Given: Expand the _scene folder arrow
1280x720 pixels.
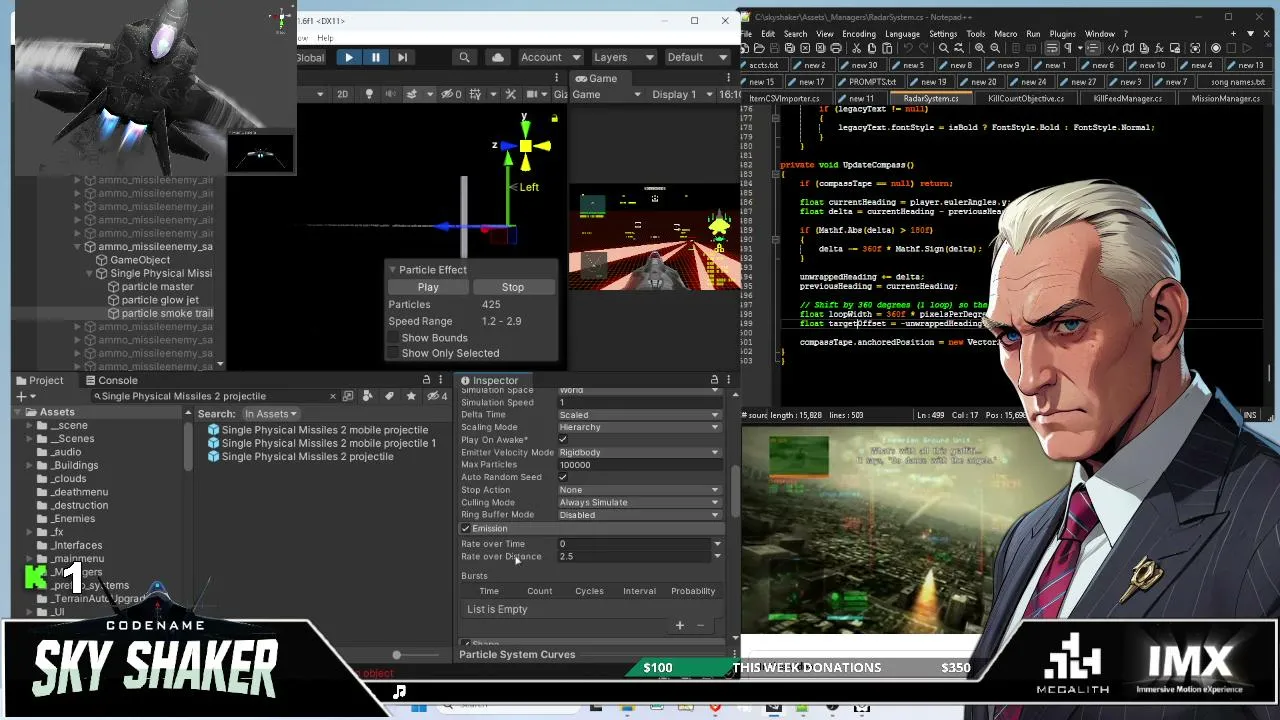Looking at the screenshot, I should 30,425.
